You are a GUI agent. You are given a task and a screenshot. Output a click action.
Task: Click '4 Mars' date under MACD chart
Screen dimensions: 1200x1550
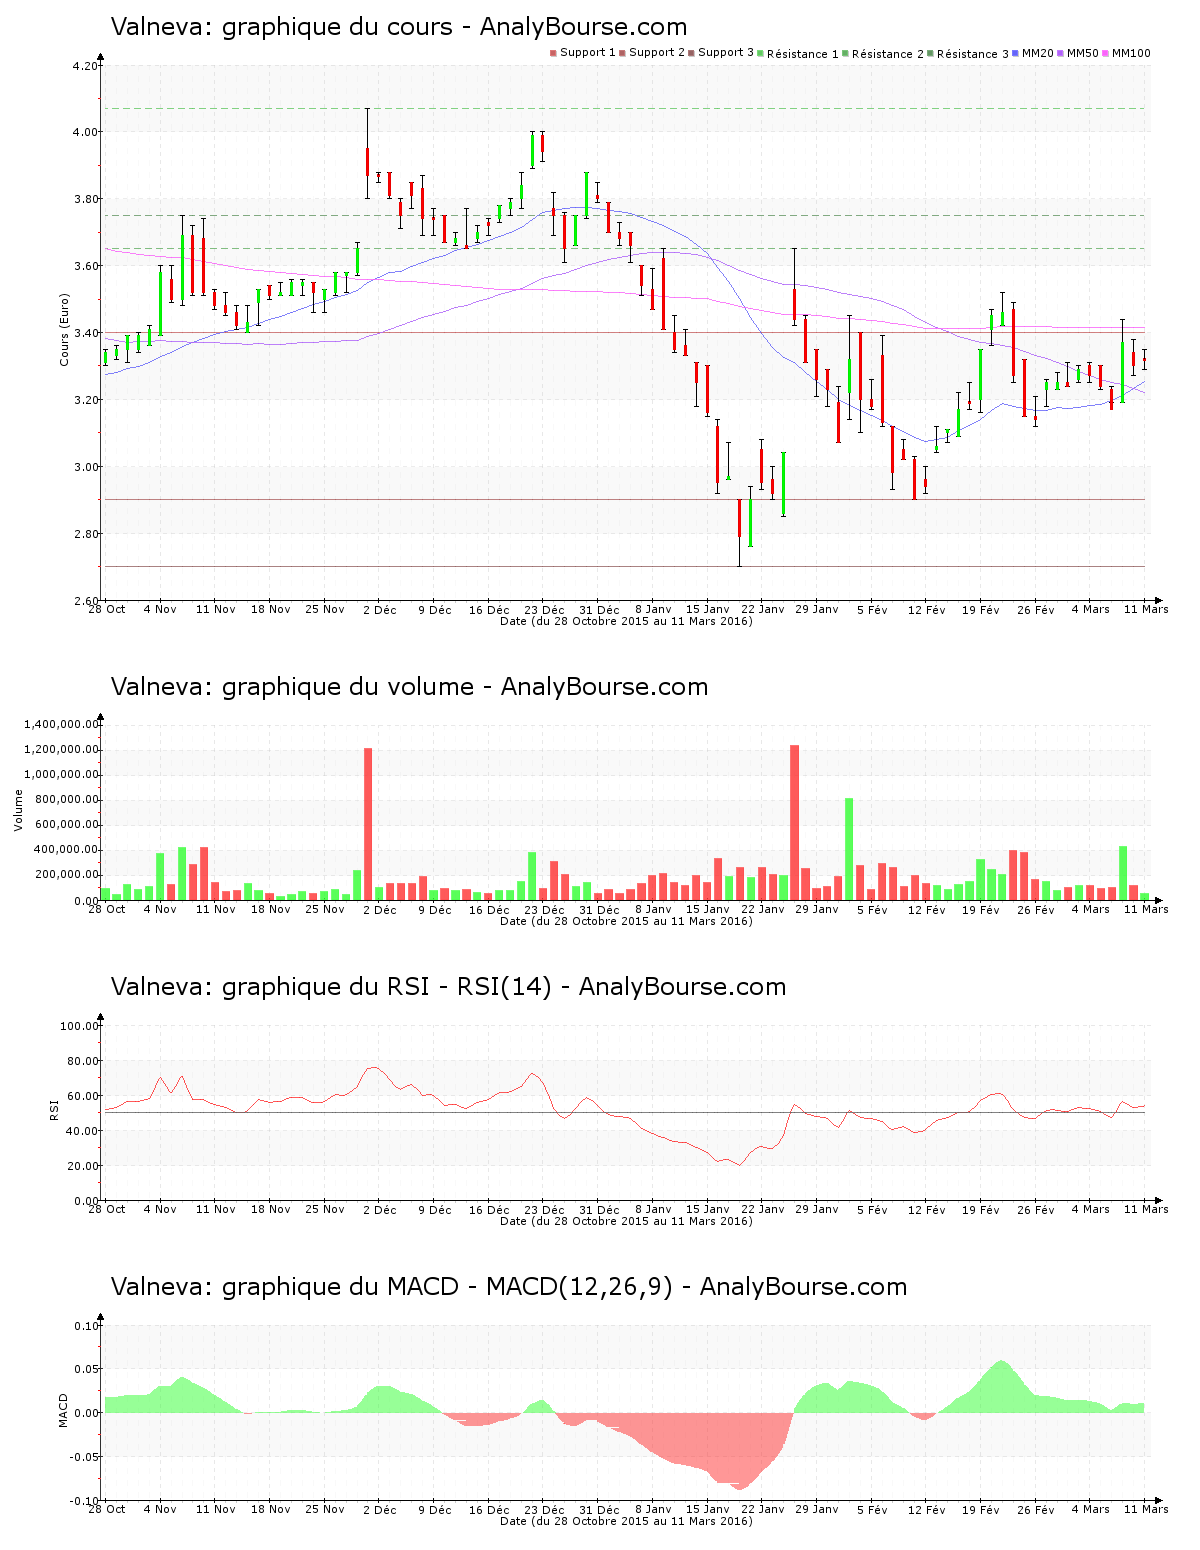1091,1509
